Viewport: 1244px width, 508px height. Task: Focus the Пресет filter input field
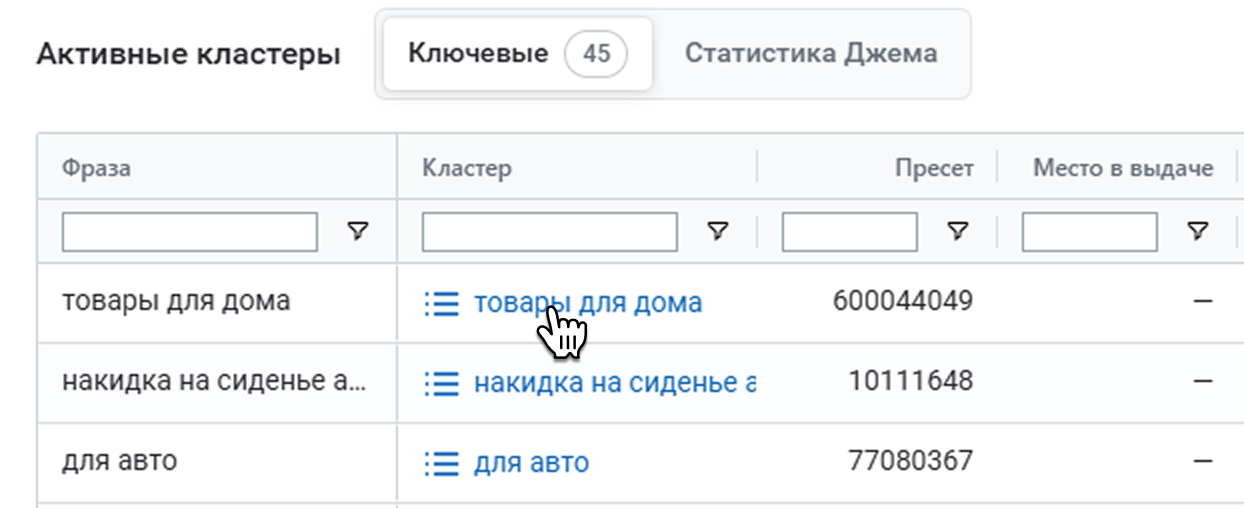point(850,232)
